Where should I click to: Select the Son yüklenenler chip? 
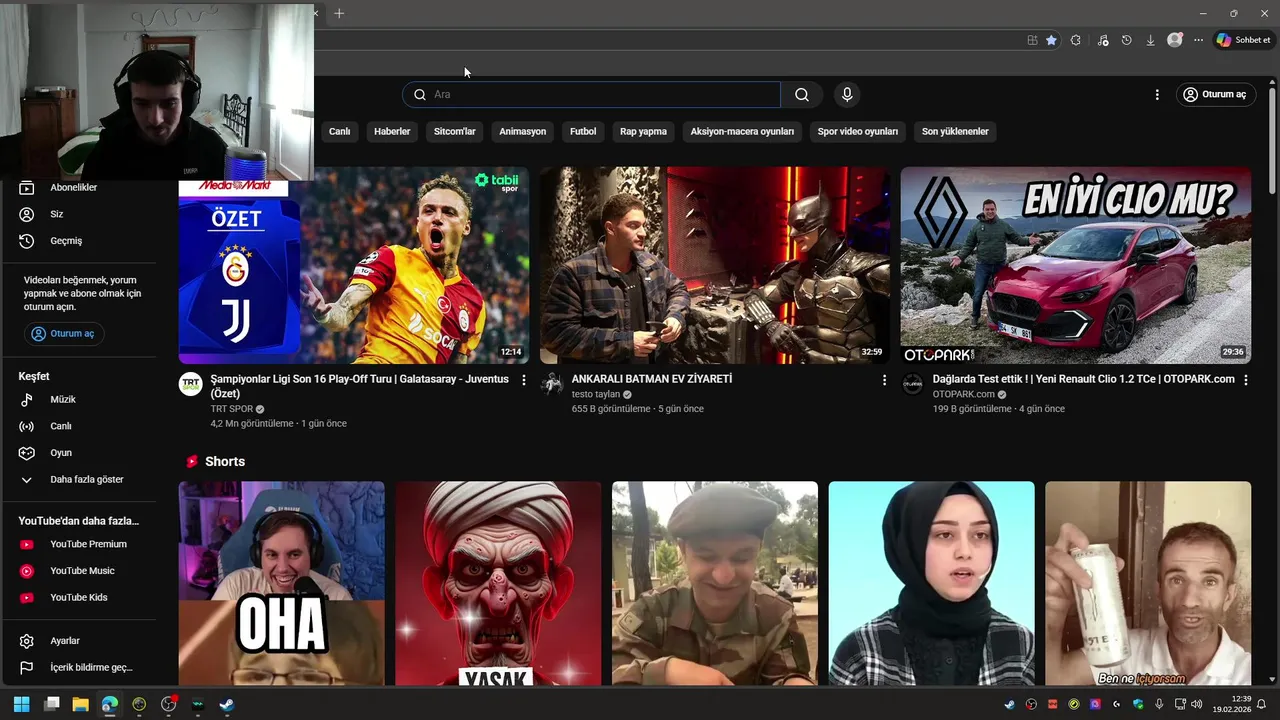click(x=955, y=131)
